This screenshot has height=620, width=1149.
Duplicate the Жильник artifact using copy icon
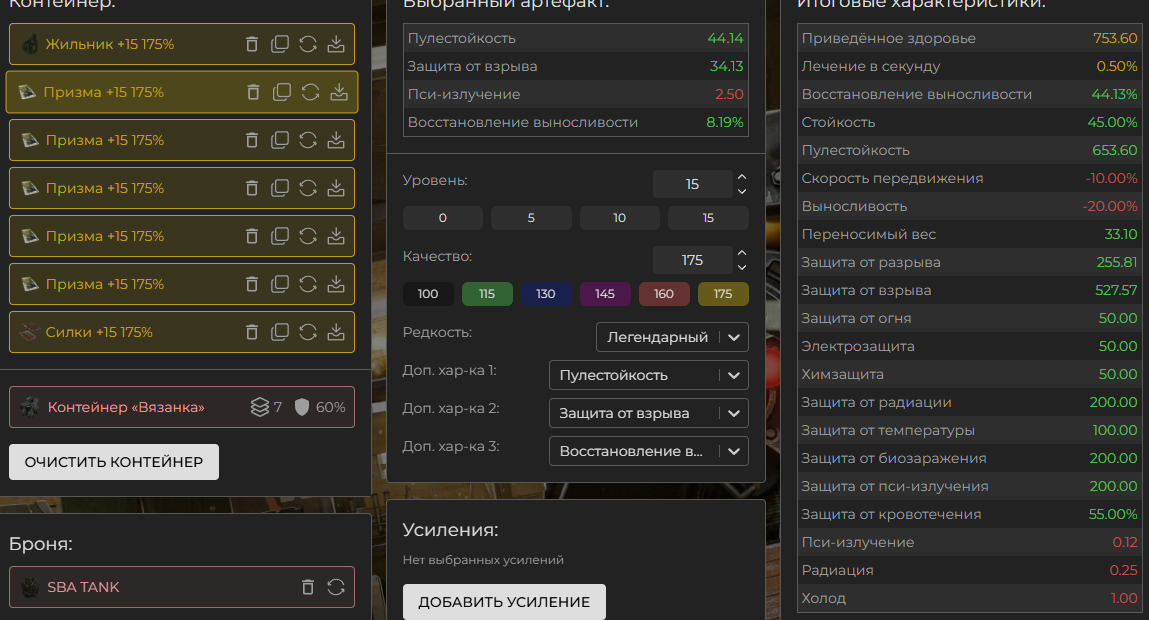[x=281, y=44]
